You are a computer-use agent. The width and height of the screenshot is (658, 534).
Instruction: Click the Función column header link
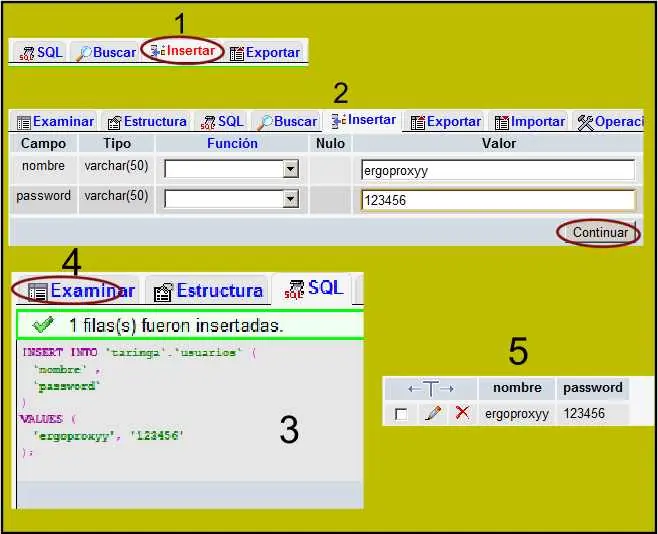[232, 143]
